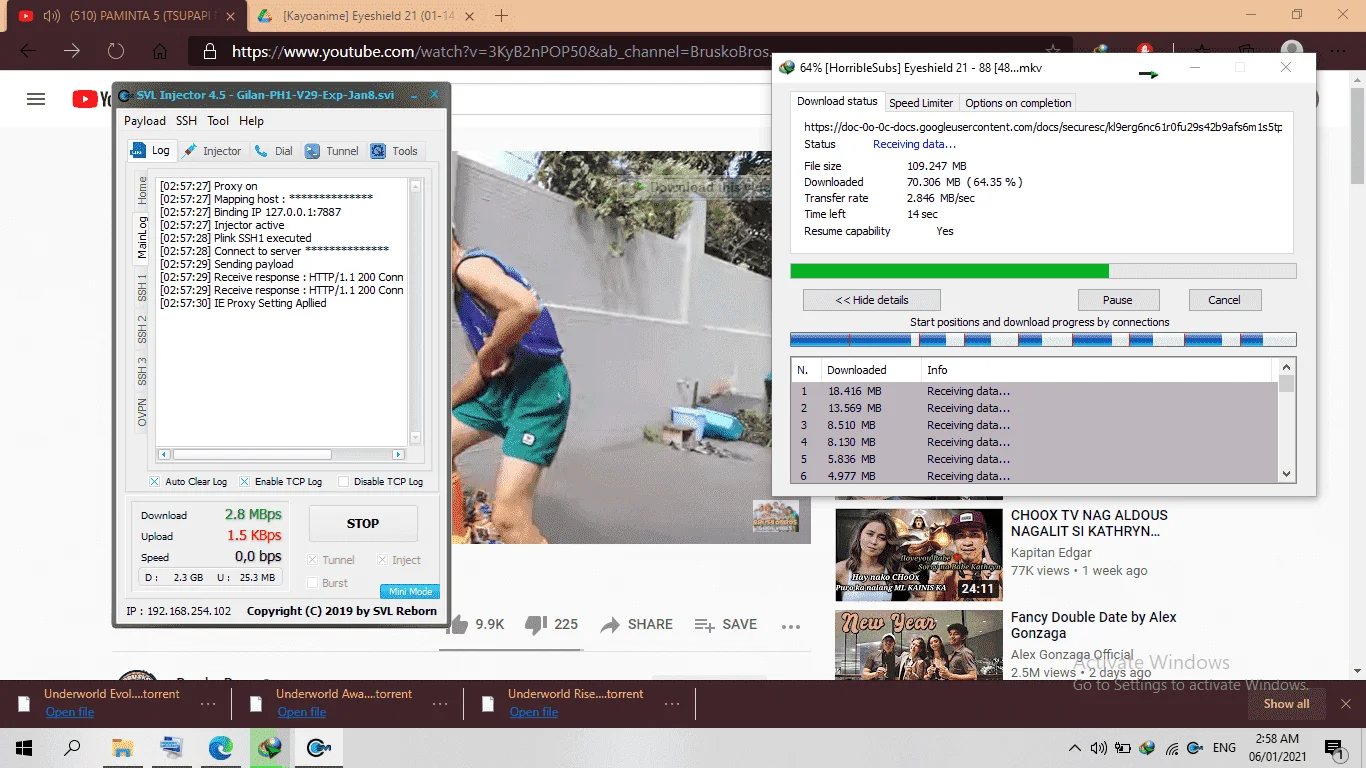1366x768 pixels.
Task: Click the STOP button in SVL Injector
Action: [x=363, y=523]
